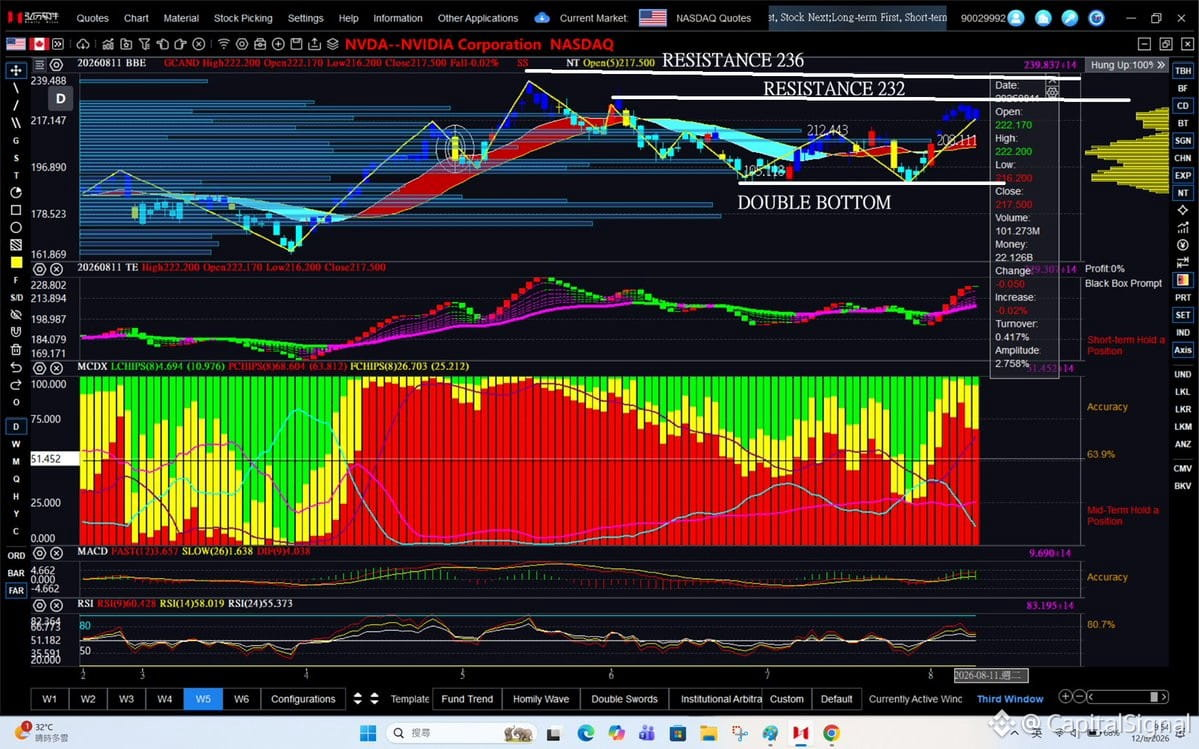Click the cloud download icon in toolbar
Image resolution: width=1199 pixels, height=749 pixels.
(x=83, y=44)
